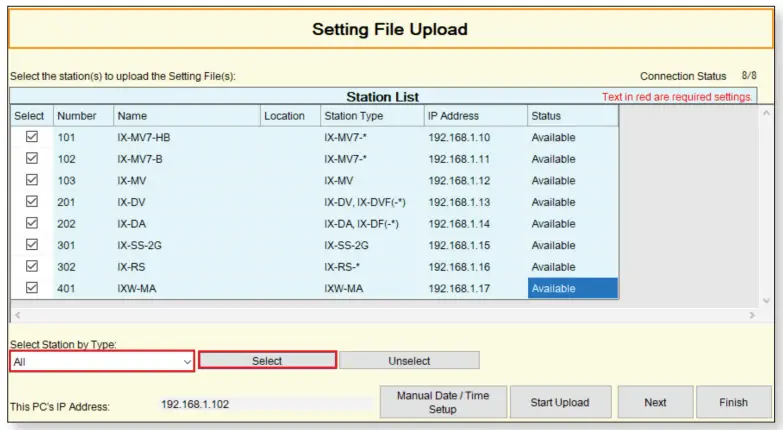Screen dimensions: 783x430
Task: Deselect the checkbox for station 202 IX-DA
Action: tap(32, 223)
